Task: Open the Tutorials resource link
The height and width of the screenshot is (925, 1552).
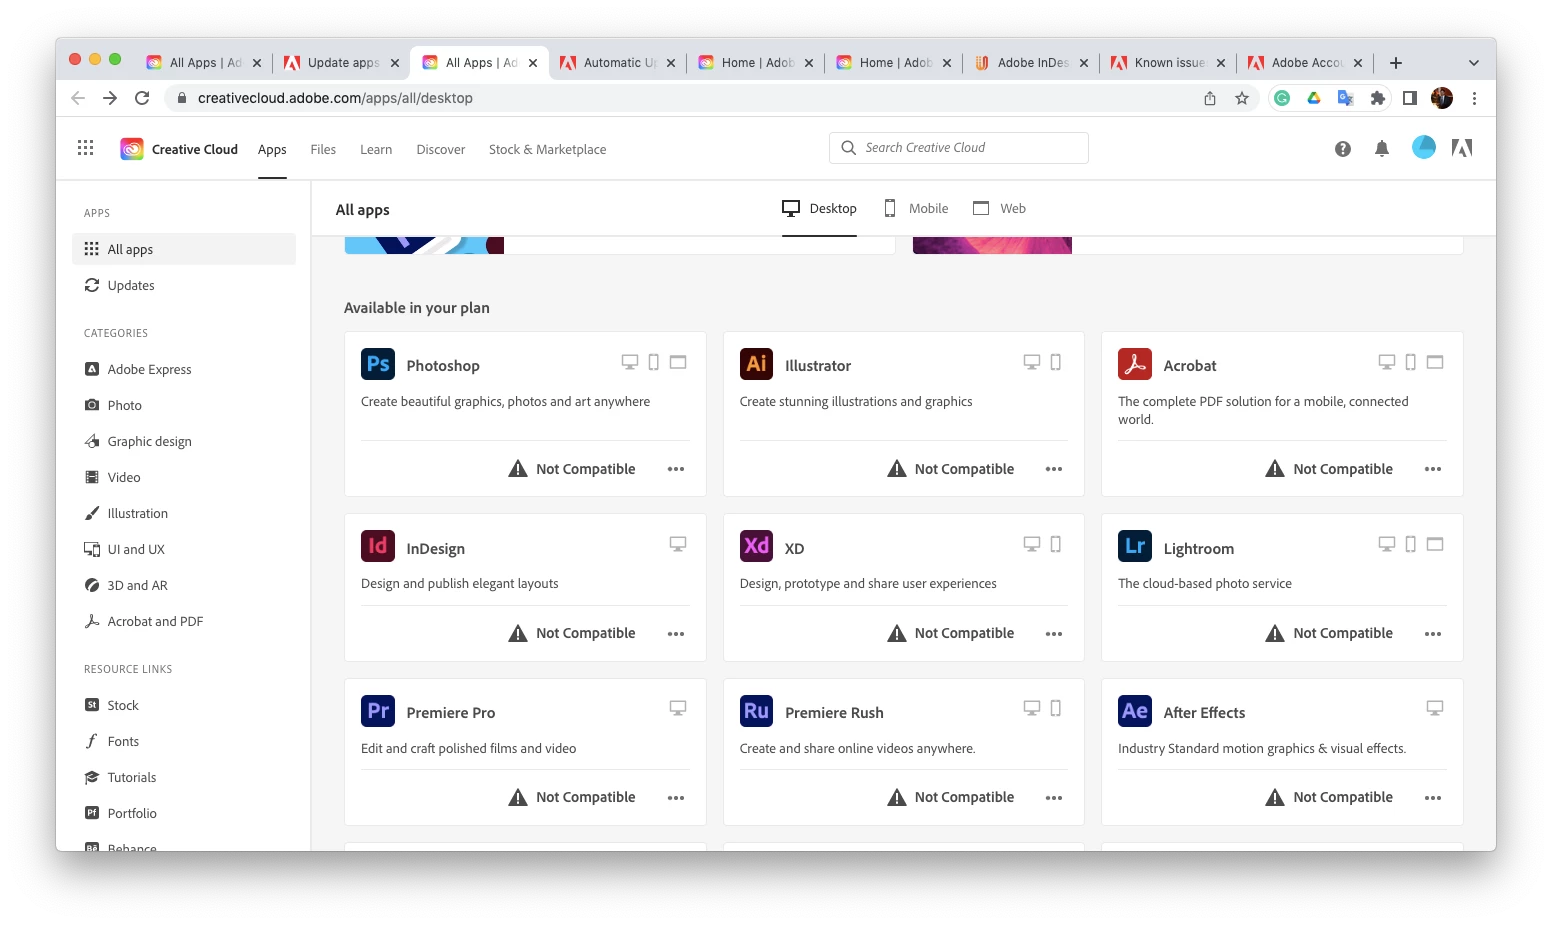Action: pos(184,777)
